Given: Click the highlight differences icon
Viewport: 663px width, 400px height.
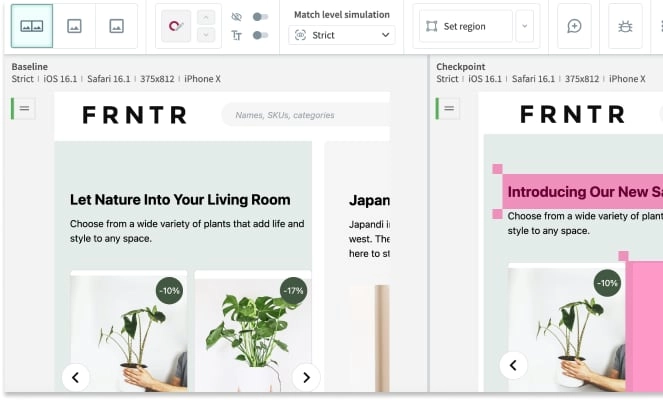Looking at the screenshot, I should click(x=176, y=26).
